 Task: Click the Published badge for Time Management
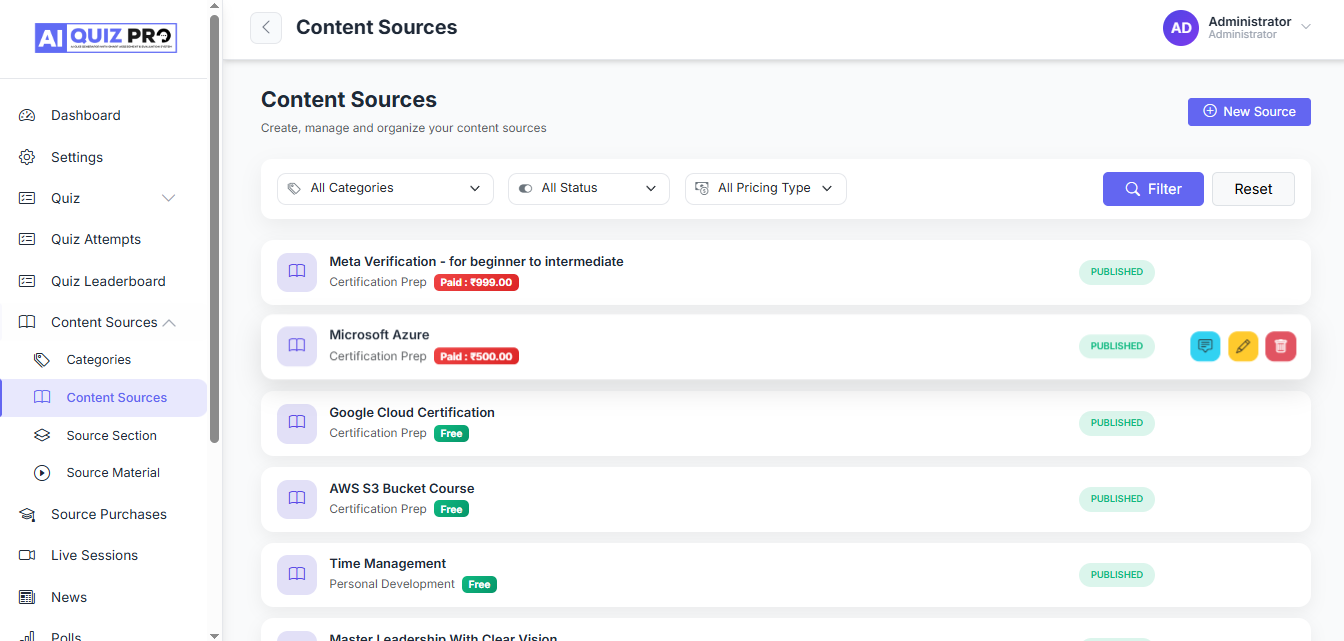[1117, 575]
